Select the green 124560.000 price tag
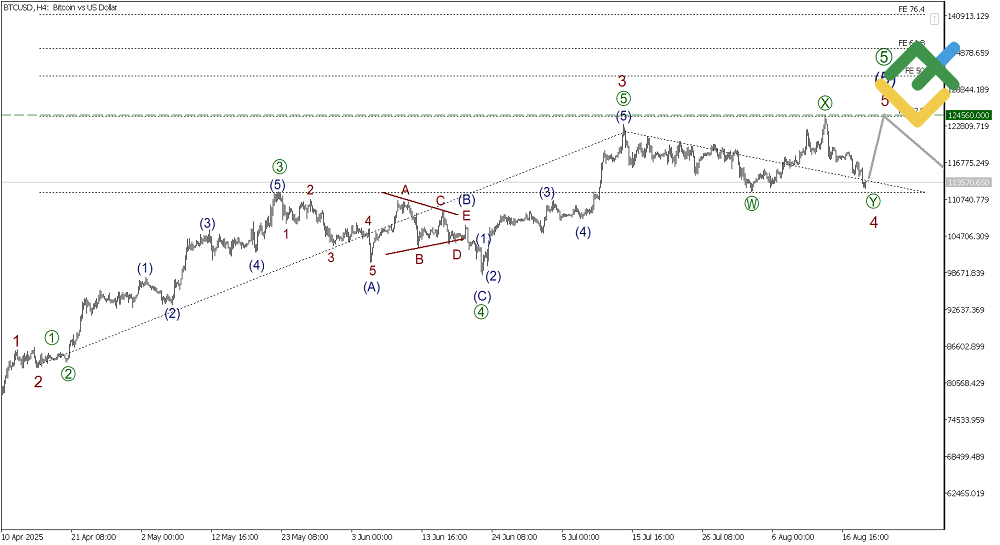 [968, 115]
